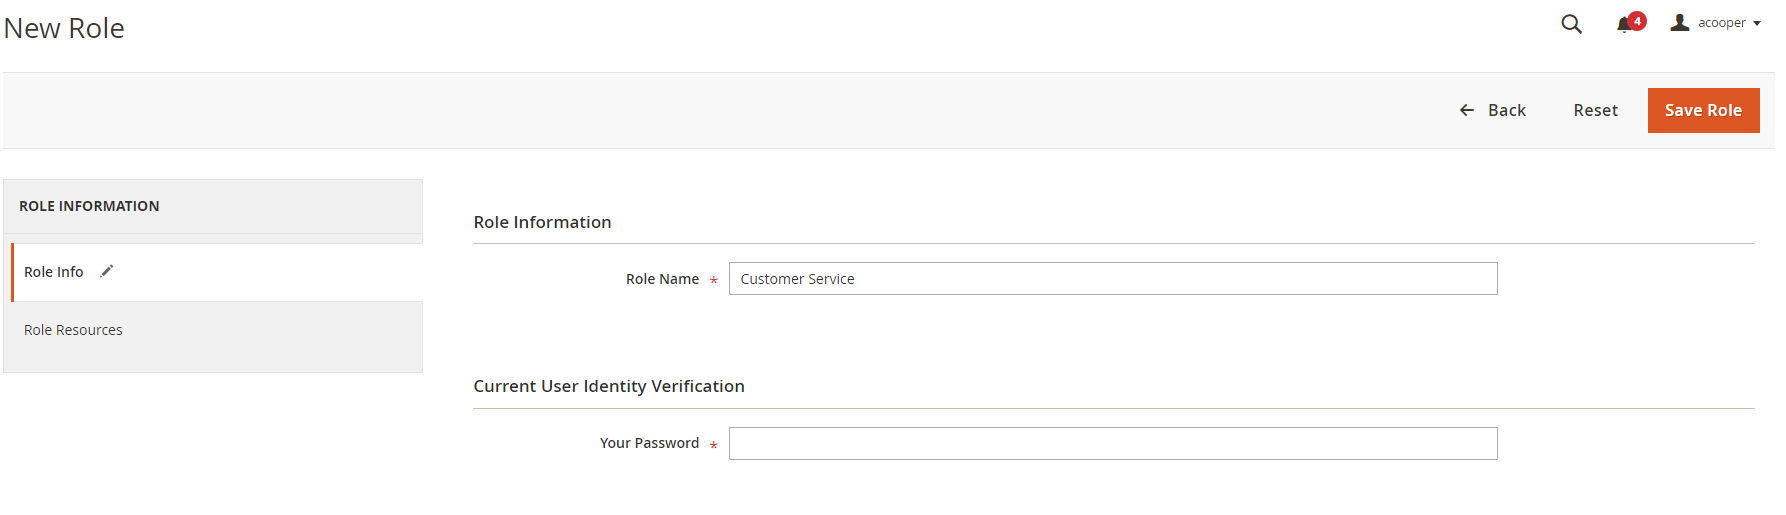The height and width of the screenshot is (515, 1786).
Task: Focus the Role Name text field
Action: [x=1112, y=279]
